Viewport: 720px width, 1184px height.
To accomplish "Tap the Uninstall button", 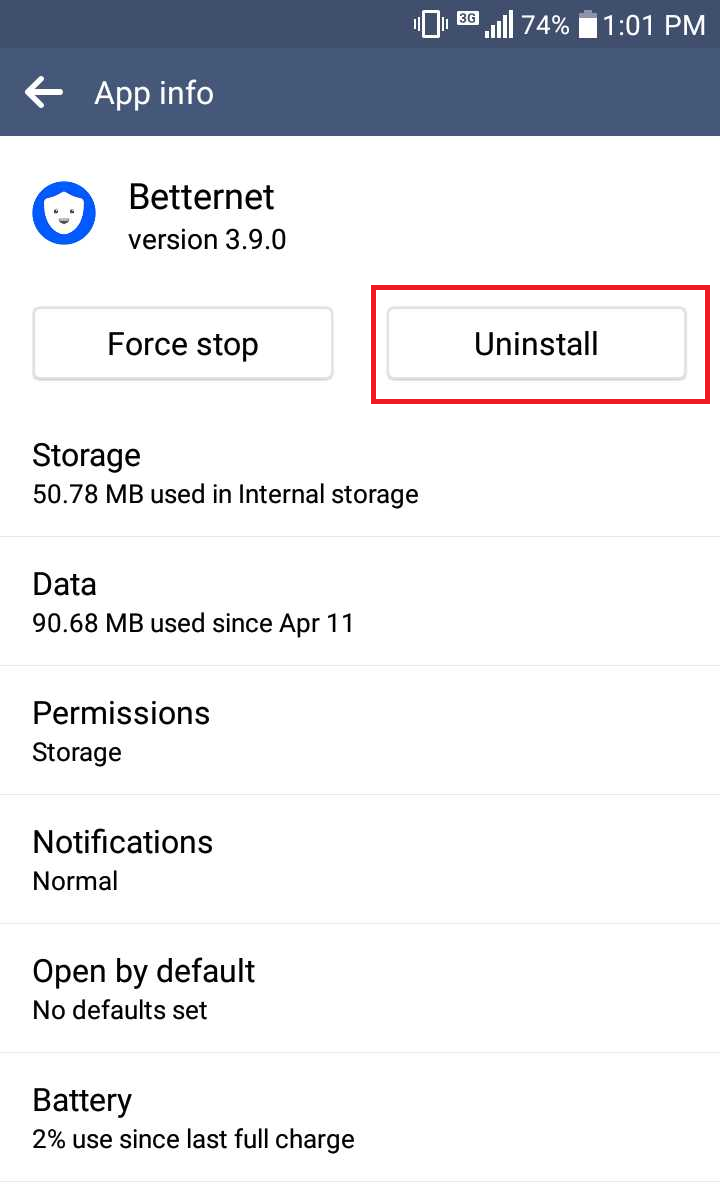I will pyautogui.click(x=537, y=344).
